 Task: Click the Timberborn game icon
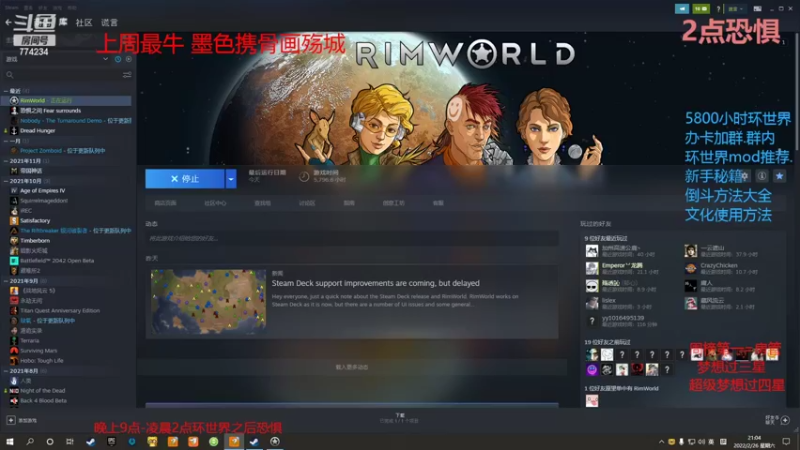[x=14, y=240]
